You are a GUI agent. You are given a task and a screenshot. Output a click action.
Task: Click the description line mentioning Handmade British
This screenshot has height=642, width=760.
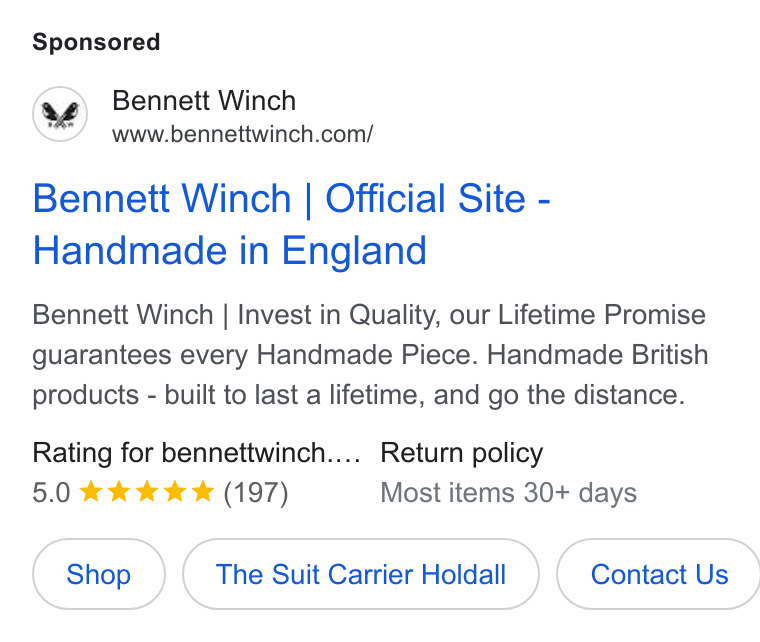[370, 355]
